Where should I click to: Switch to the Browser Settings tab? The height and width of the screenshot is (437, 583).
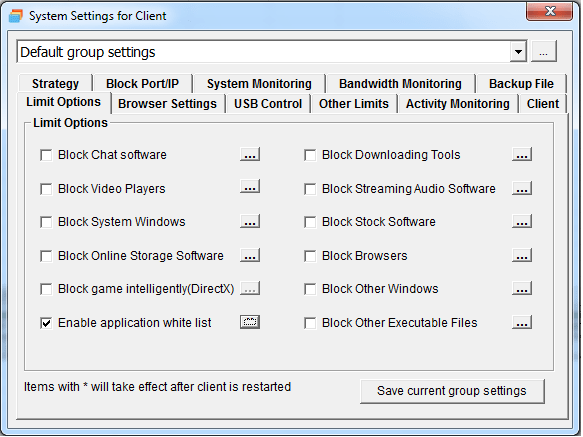tap(167, 103)
